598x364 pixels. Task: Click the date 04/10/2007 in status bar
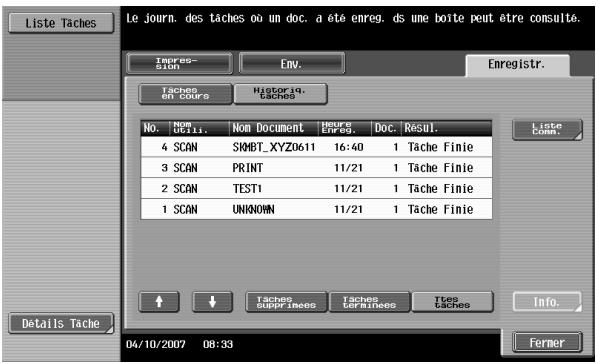(x=156, y=344)
